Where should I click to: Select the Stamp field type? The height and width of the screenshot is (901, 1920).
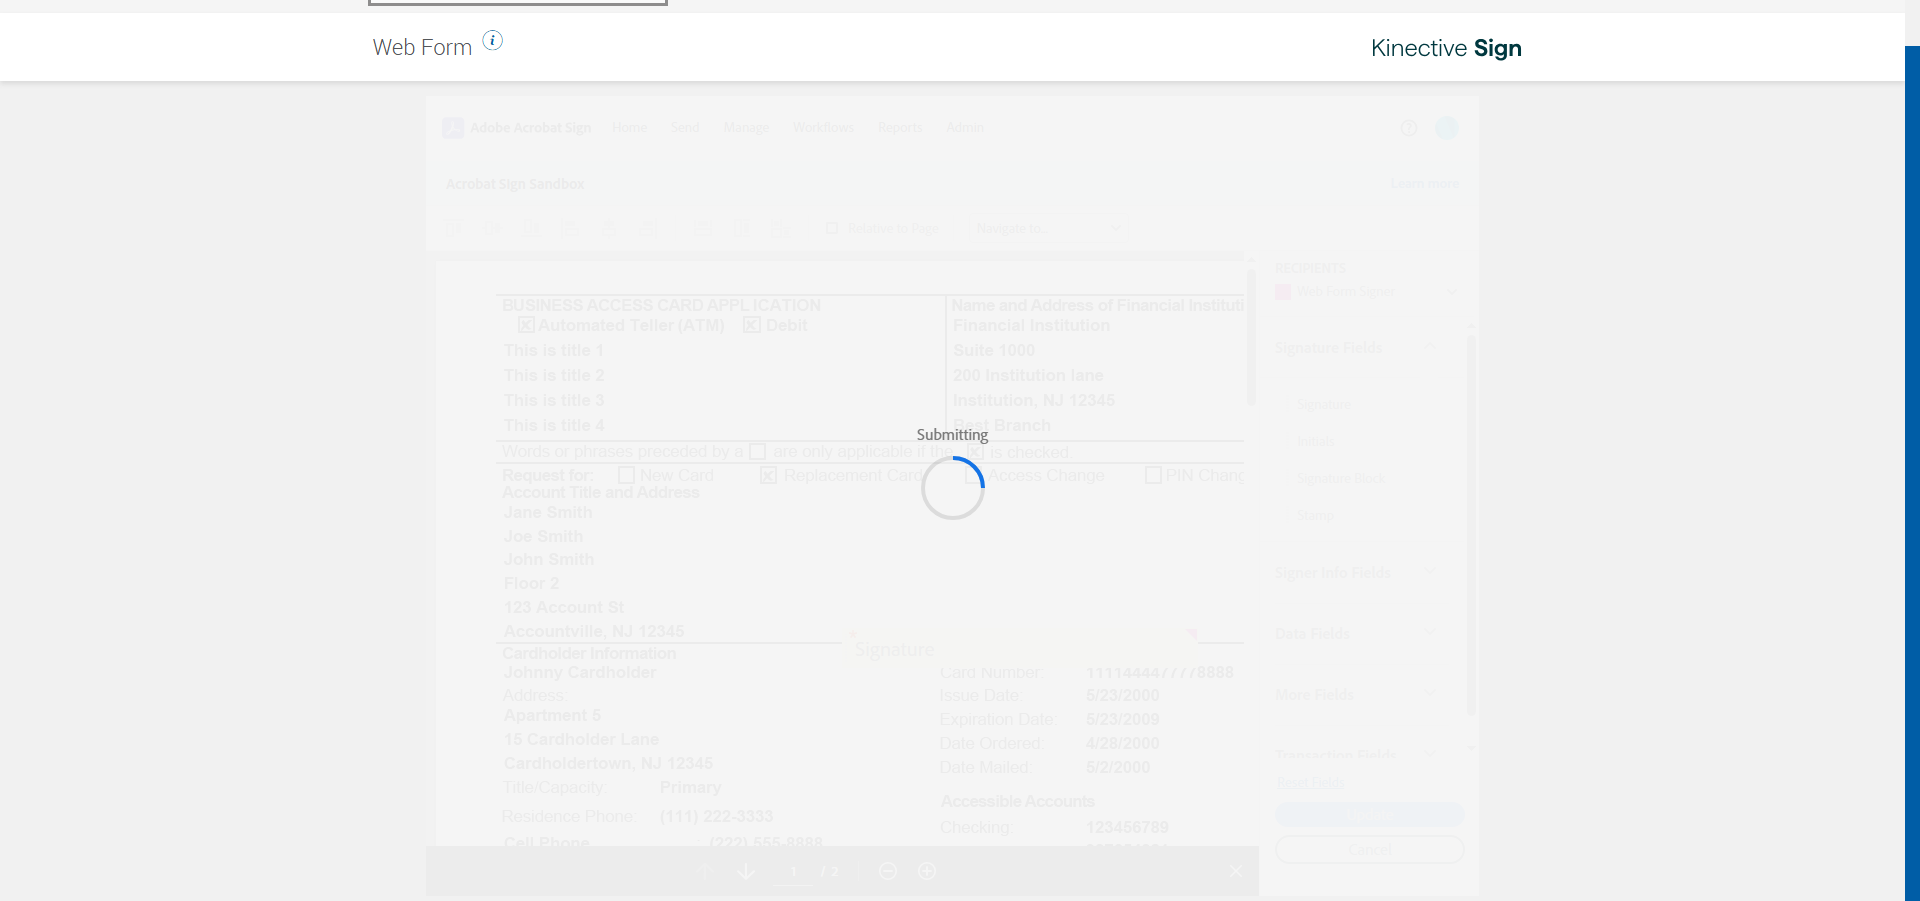click(1315, 516)
